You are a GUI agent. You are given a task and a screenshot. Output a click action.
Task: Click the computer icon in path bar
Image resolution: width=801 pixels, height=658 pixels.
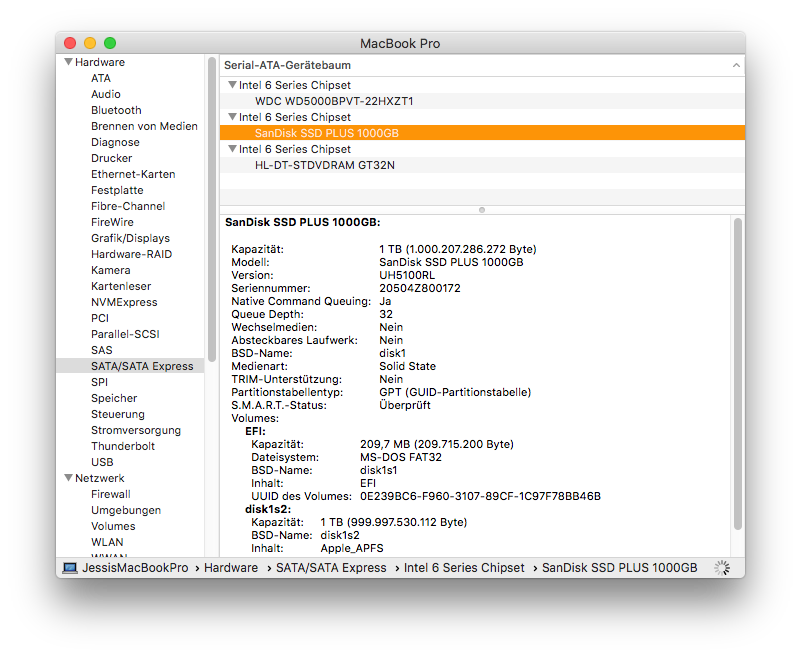pos(70,568)
